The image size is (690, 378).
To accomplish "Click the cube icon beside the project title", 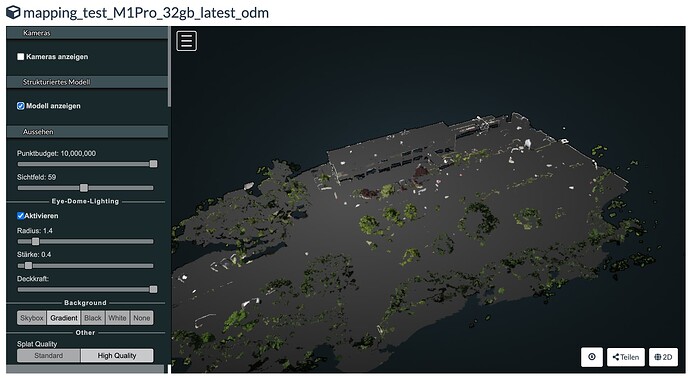I will [13, 12].
